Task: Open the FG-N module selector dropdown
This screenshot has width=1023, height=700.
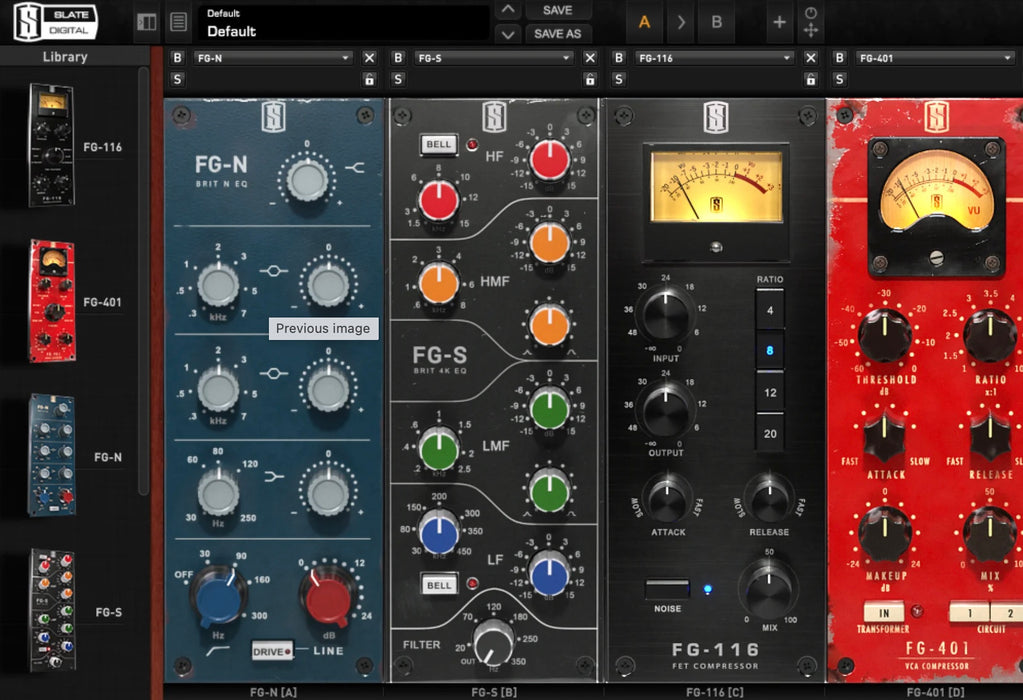Action: 273,59
